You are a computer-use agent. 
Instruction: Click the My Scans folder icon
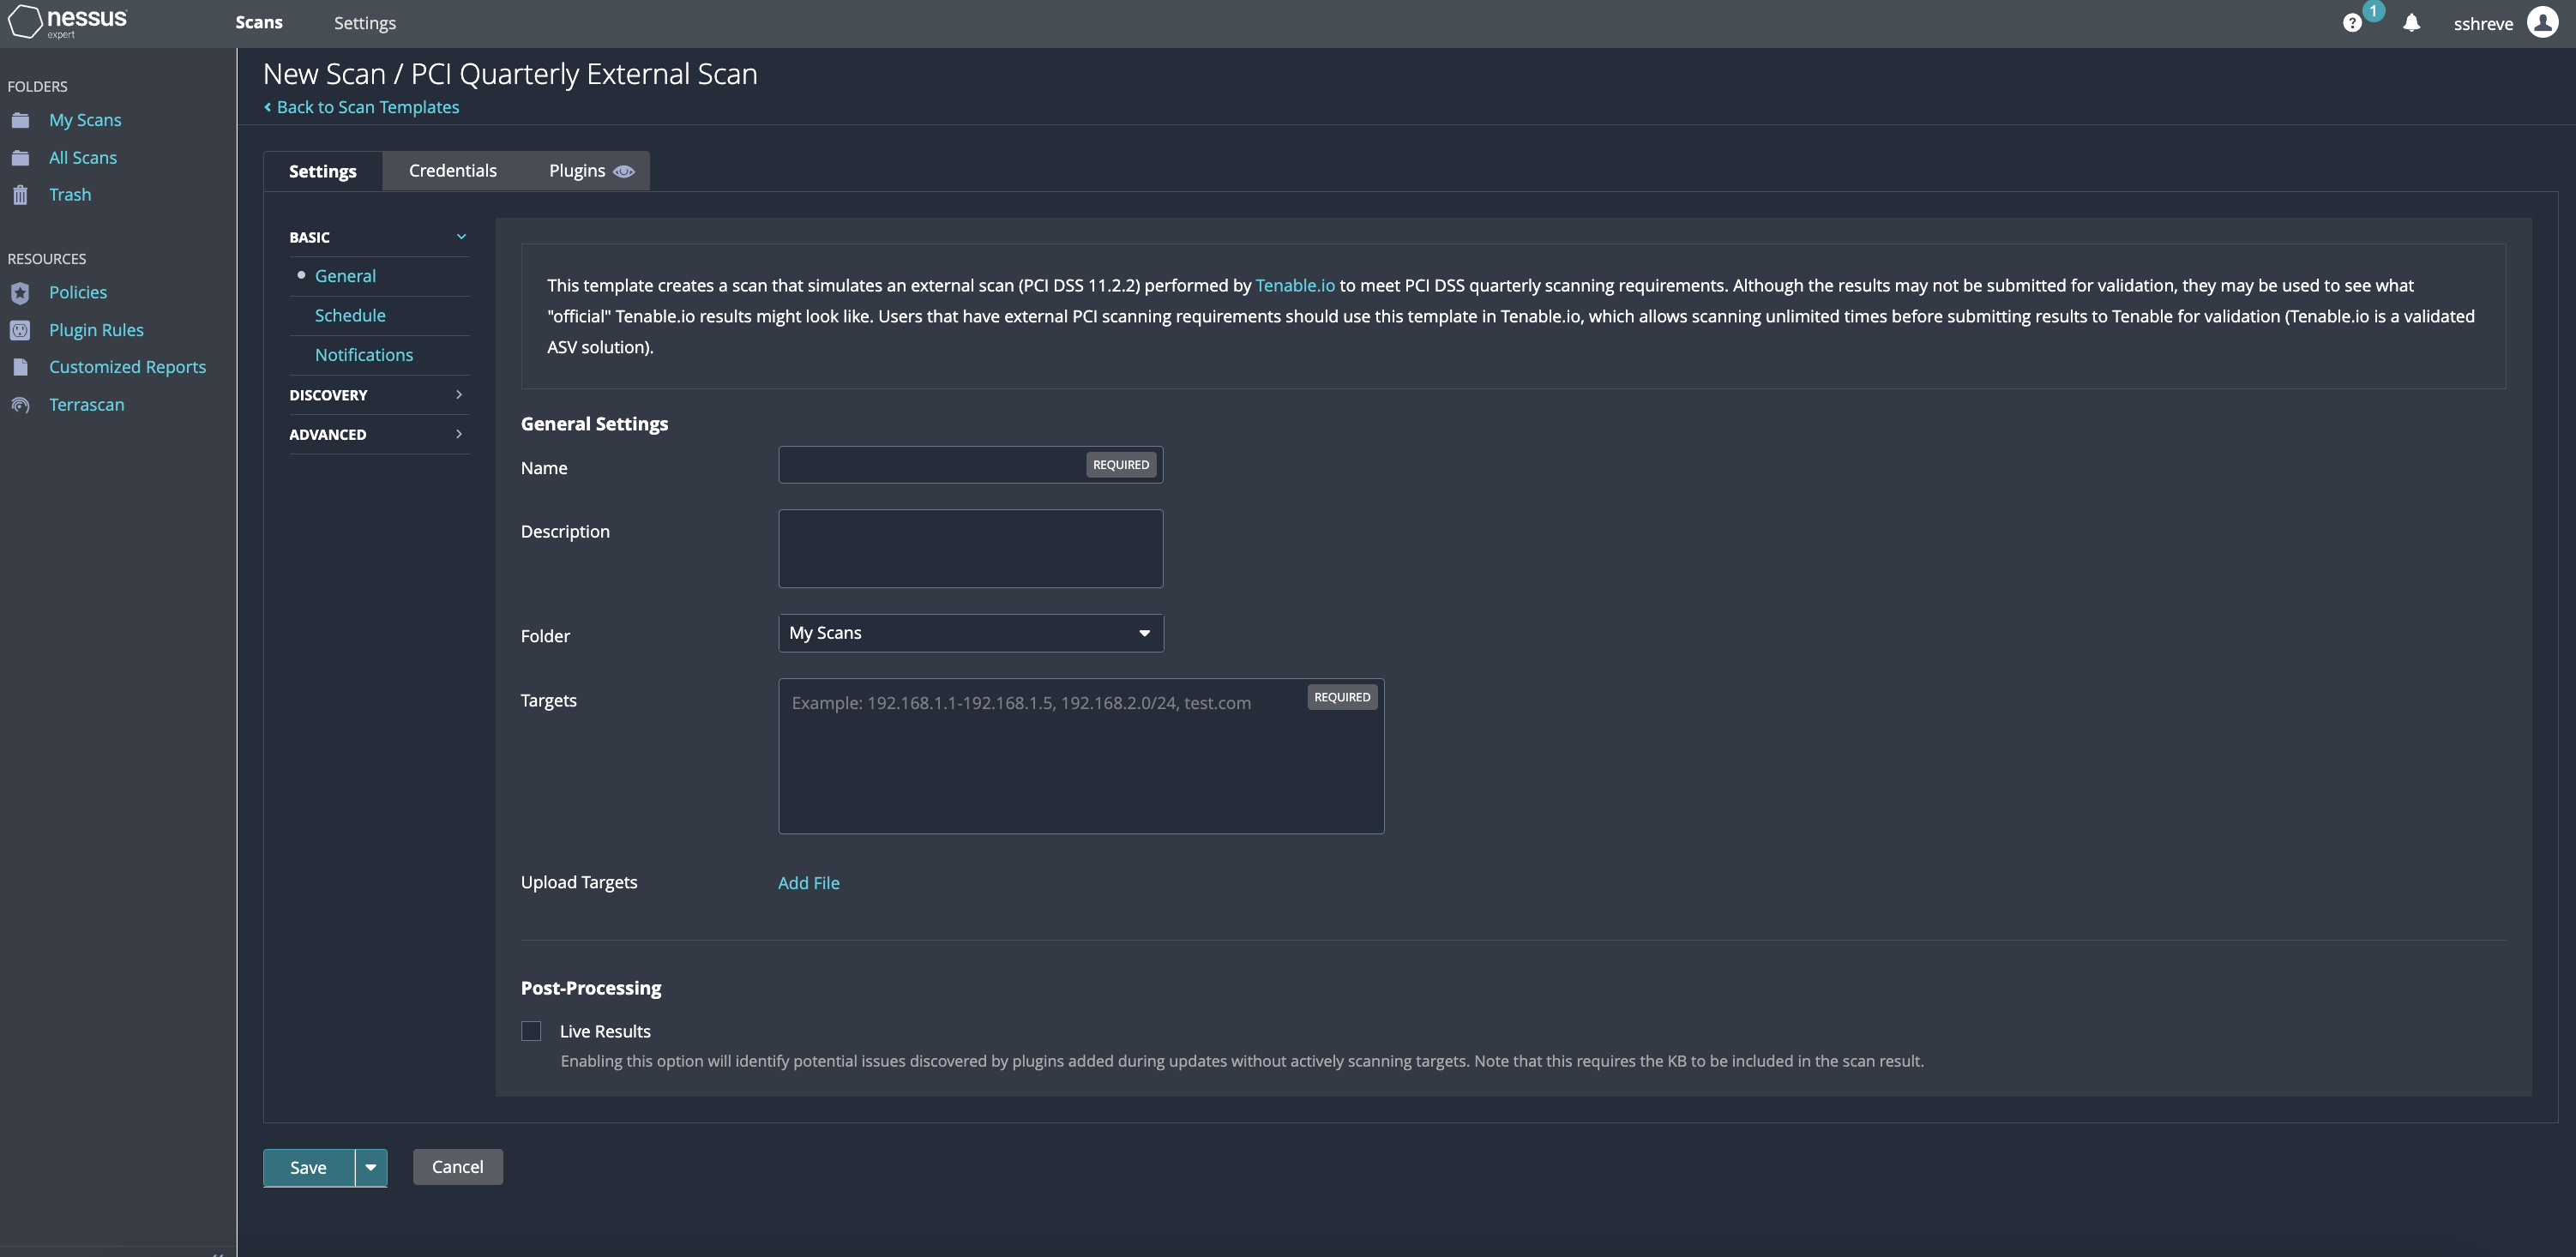click(x=20, y=120)
